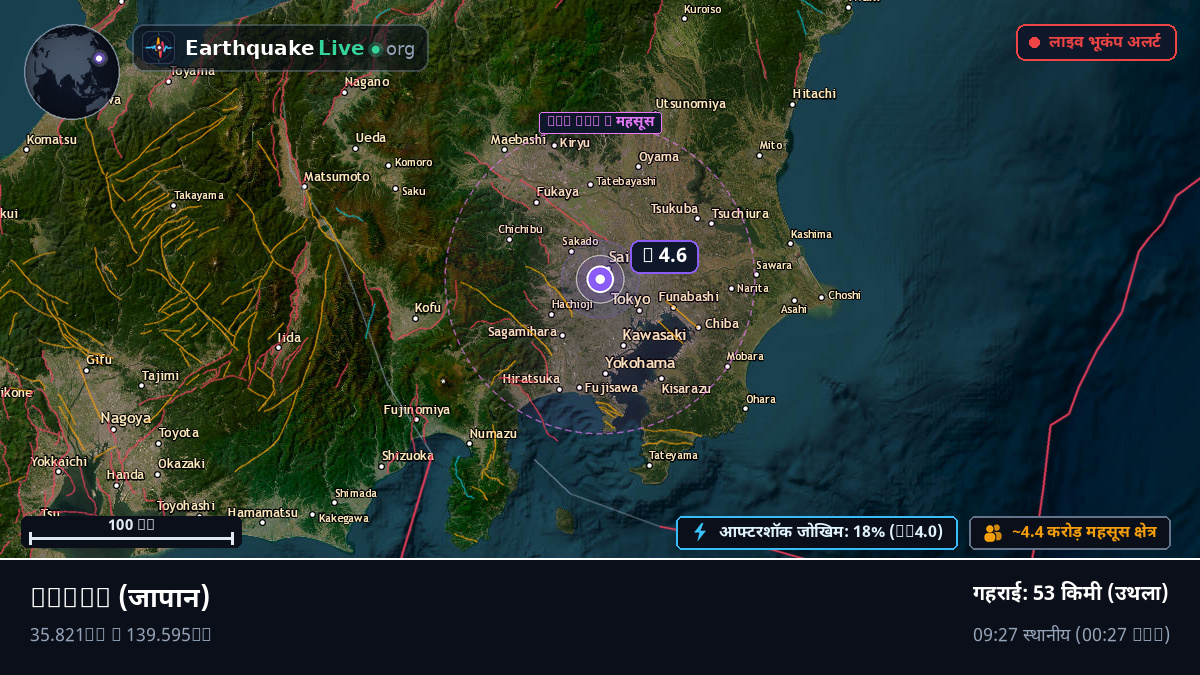1200x675 pixels.
Task: Click the Maebashi city label
Action: point(518,140)
